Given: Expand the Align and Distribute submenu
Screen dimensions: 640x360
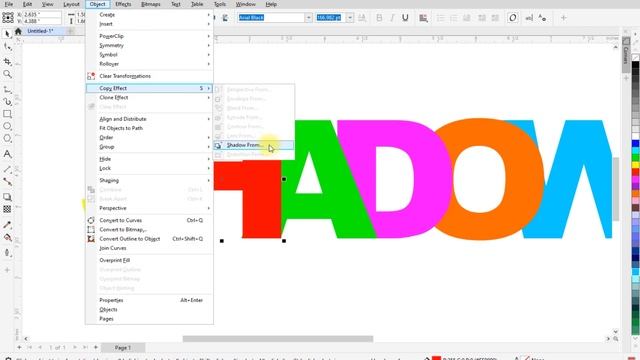Looking at the screenshot, I should point(149,119).
